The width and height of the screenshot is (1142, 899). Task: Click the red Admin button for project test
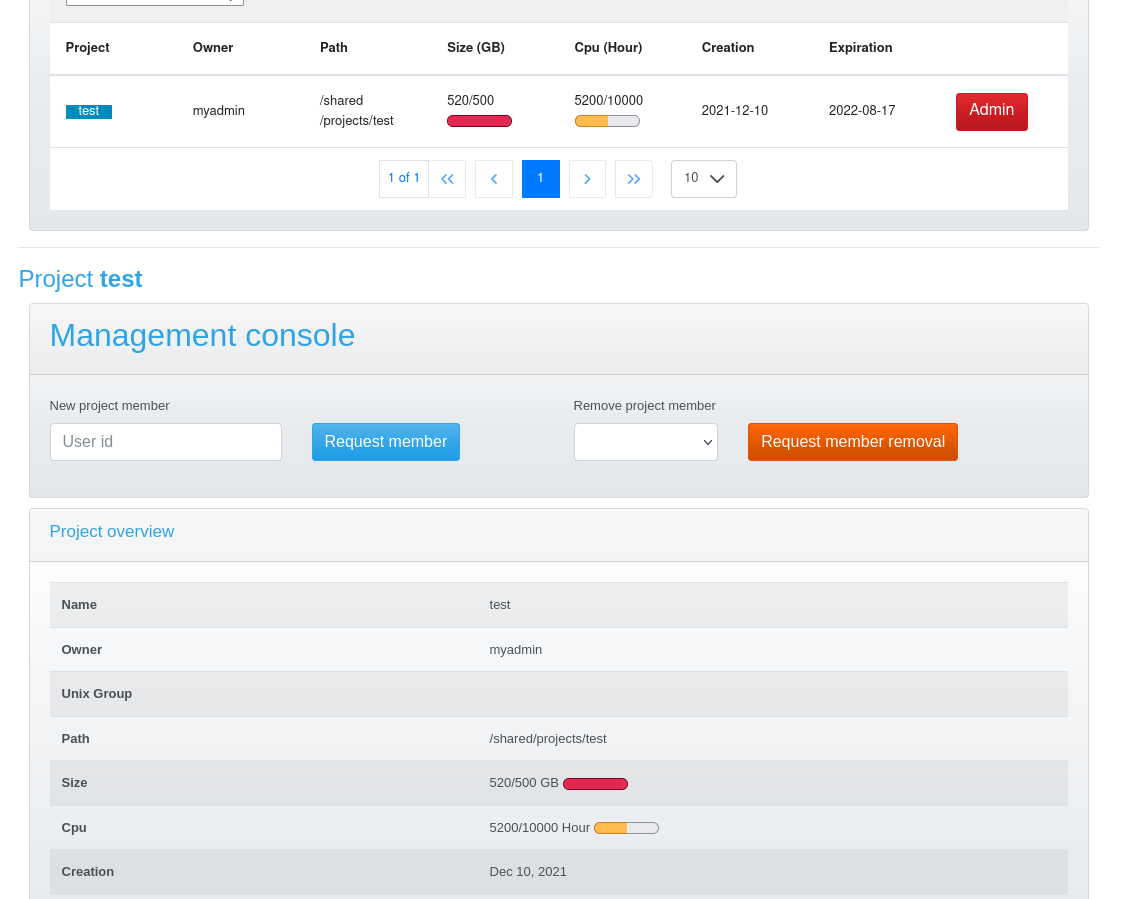click(x=991, y=111)
